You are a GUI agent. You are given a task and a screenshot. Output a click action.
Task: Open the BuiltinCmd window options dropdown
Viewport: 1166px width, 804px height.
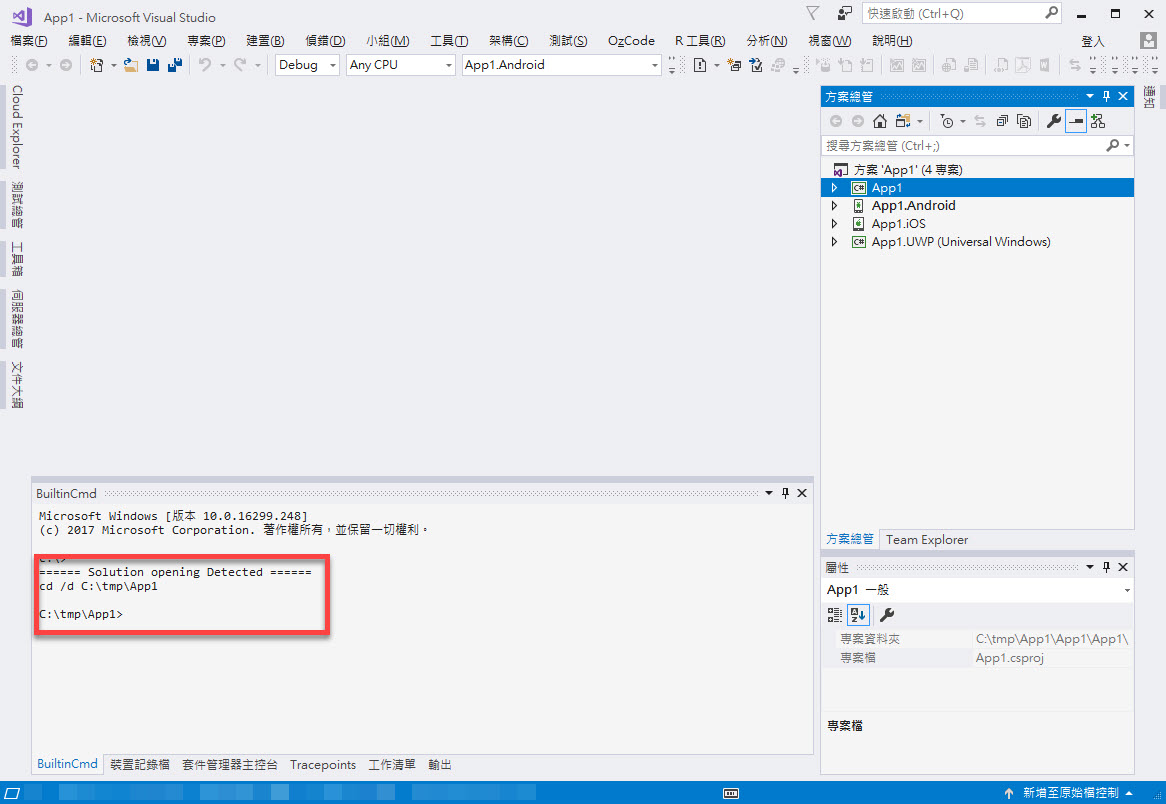tap(769, 493)
